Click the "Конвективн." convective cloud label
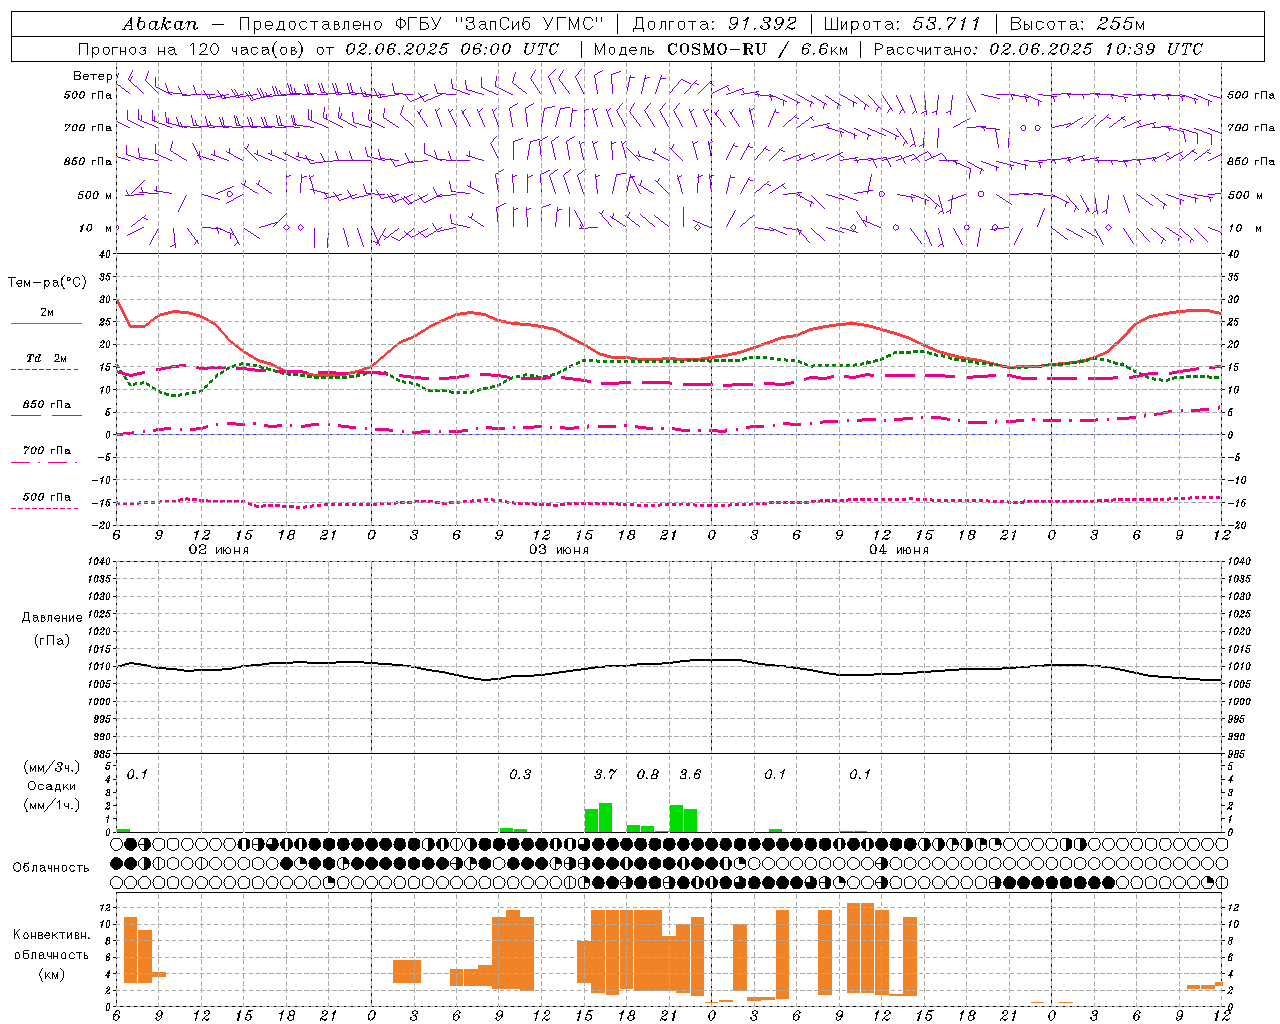This screenshot has height=1024, width=1280. (51, 935)
